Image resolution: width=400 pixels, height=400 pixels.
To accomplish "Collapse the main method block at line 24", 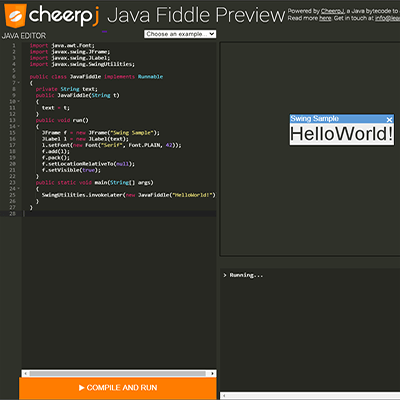I will click(x=19, y=189).
